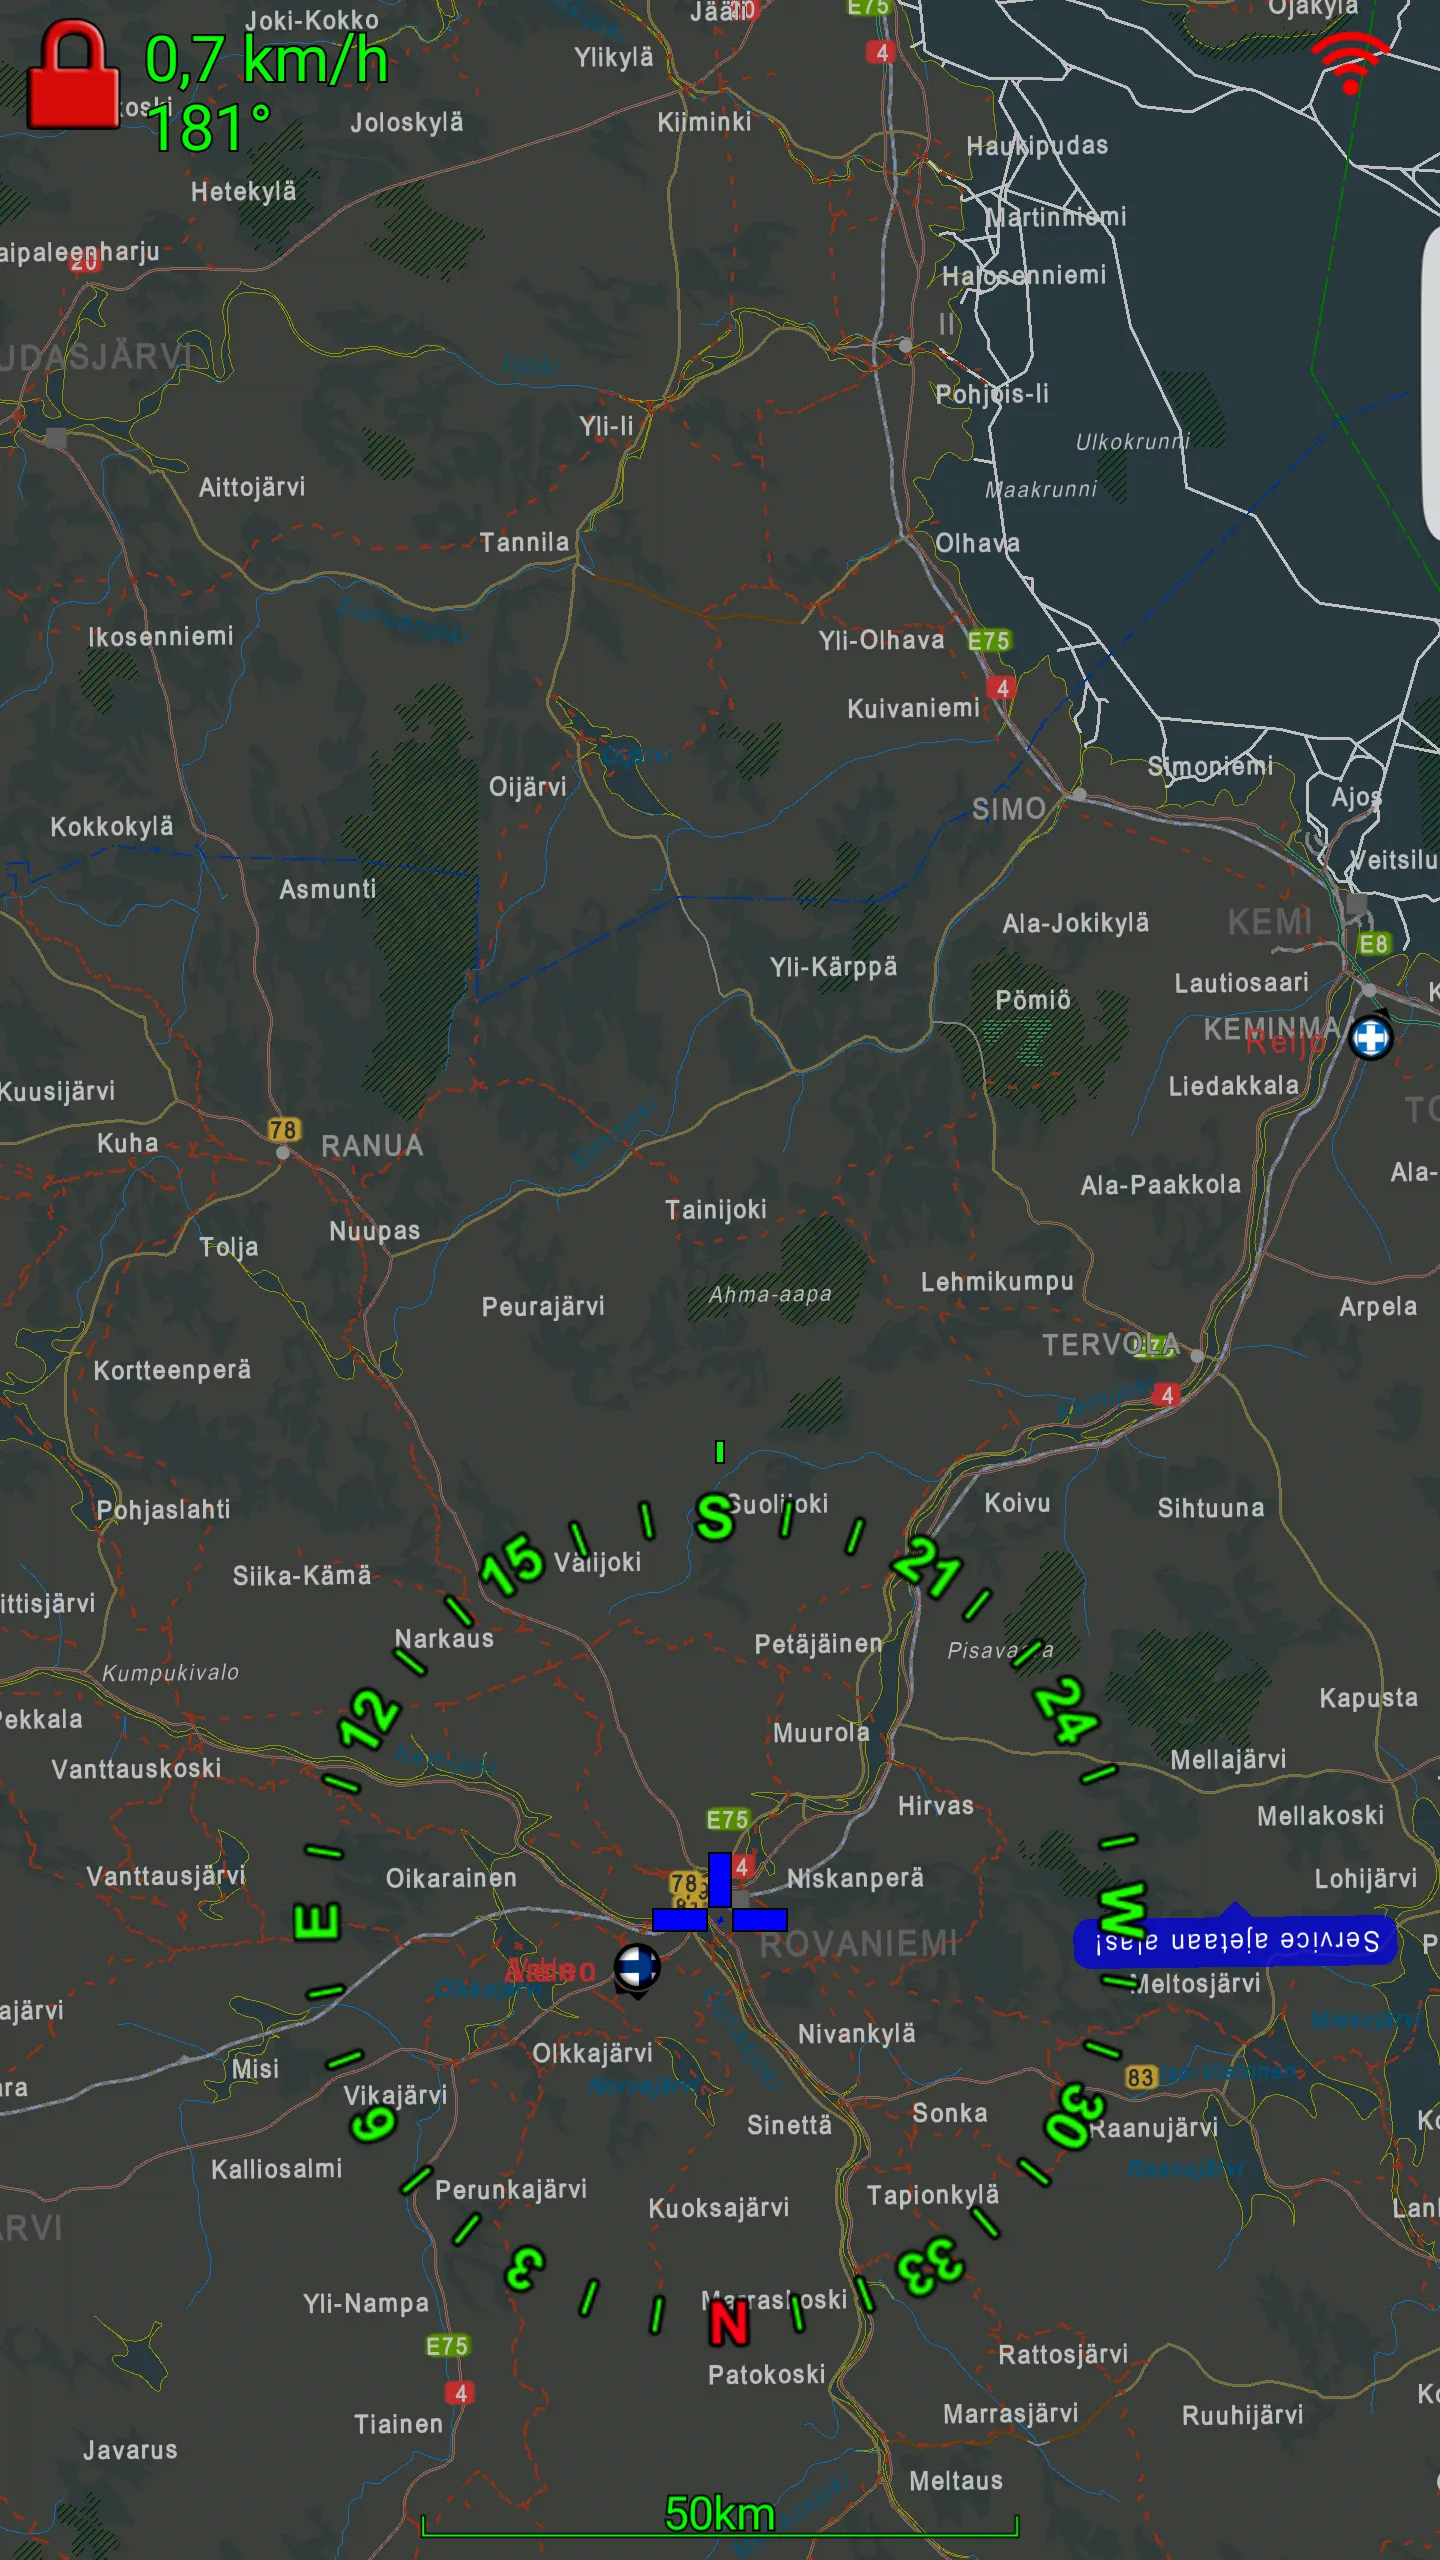
Task: Tap the 0,7 km/h speed readout
Action: coord(266,59)
